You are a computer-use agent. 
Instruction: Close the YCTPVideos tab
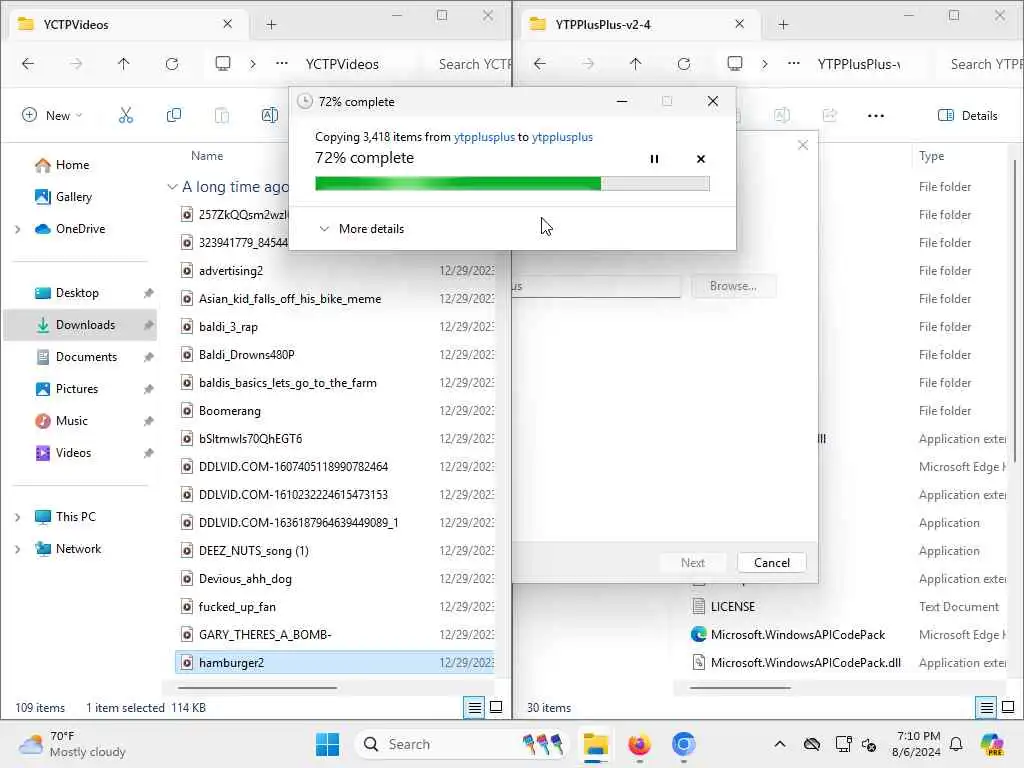coord(227,24)
